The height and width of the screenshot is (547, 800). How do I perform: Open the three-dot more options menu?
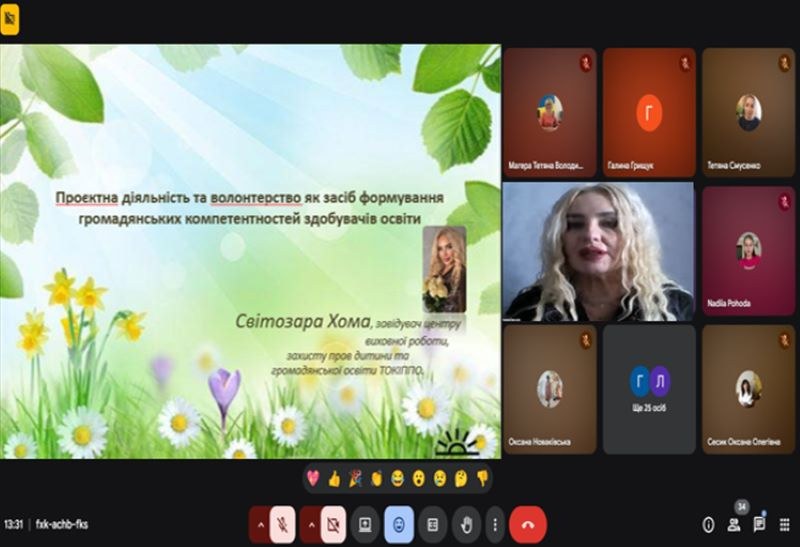coord(495,523)
